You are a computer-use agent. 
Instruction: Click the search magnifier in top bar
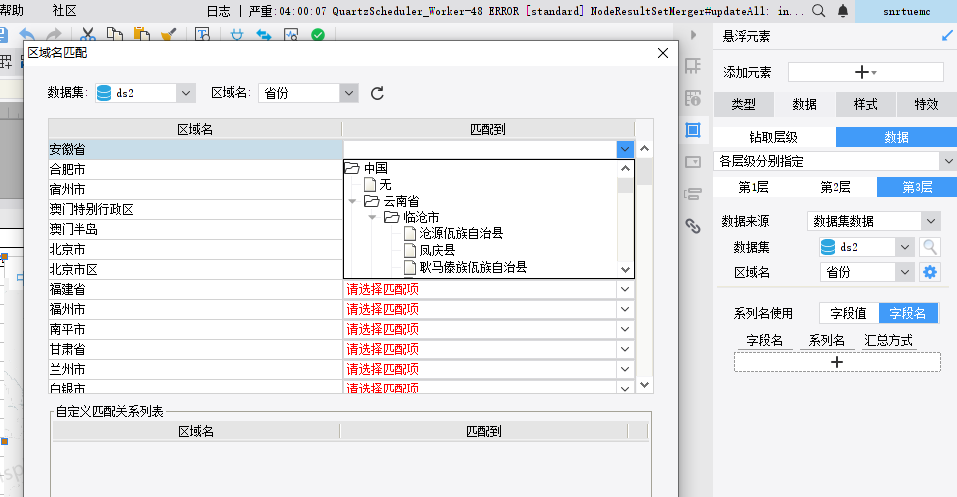click(x=818, y=11)
